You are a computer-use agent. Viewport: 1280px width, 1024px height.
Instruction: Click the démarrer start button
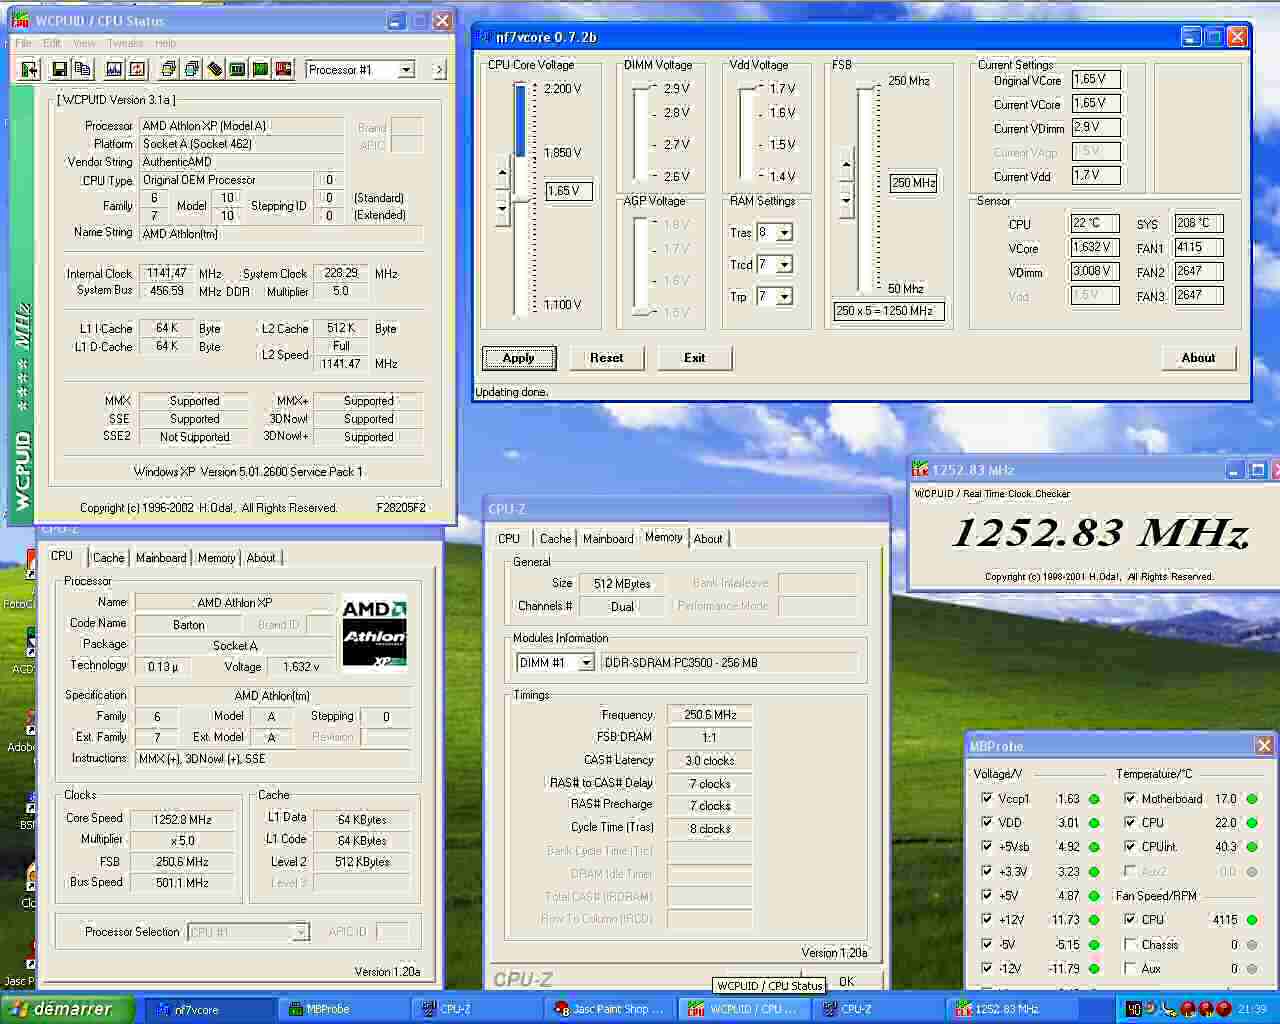click(x=68, y=1009)
